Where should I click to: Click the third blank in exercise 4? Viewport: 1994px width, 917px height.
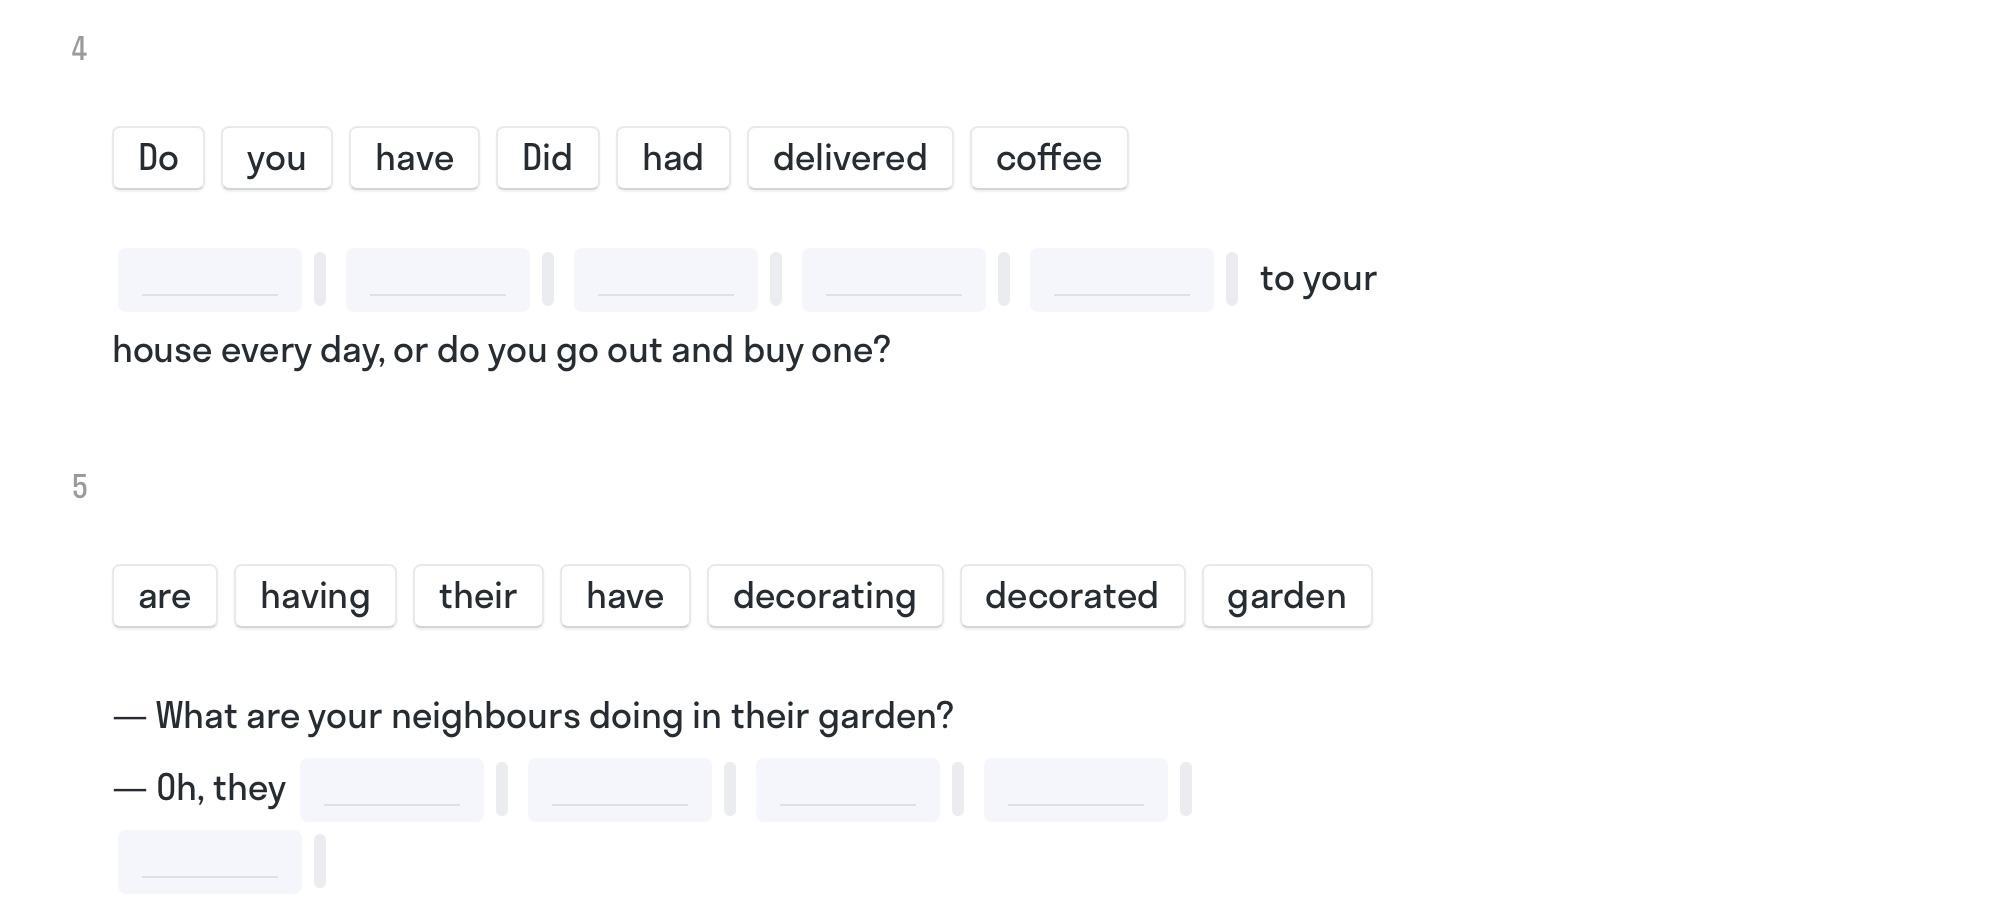tap(666, 280)
